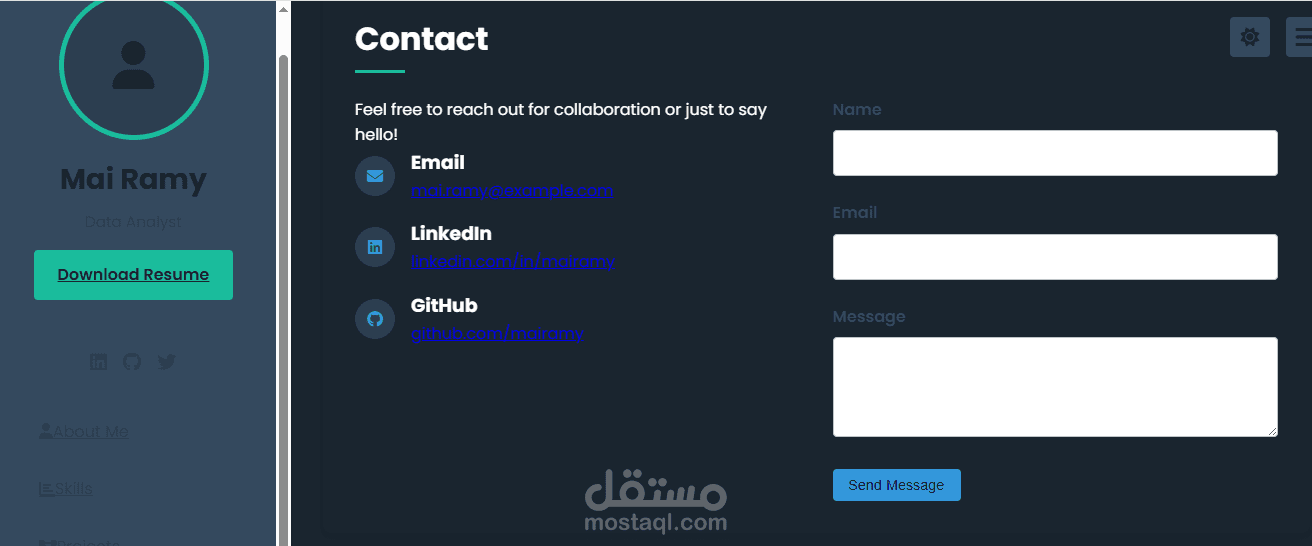Click the profile avatar picture
This screenshot has width=1312, height=546.
134,66
